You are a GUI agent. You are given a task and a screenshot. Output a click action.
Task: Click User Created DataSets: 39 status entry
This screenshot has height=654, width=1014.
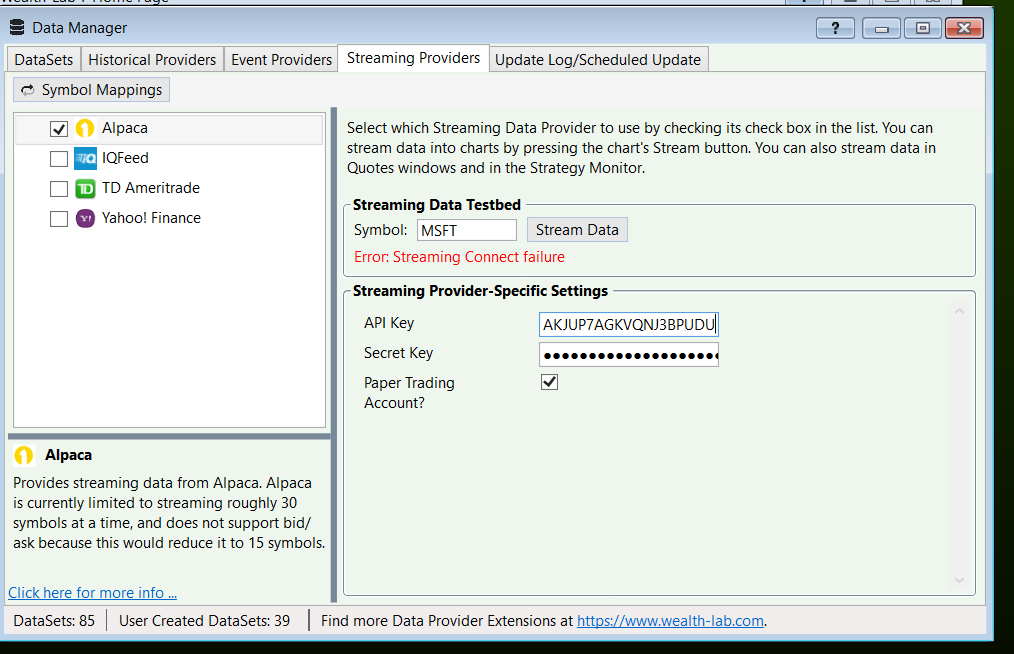(x=204, y=621)
